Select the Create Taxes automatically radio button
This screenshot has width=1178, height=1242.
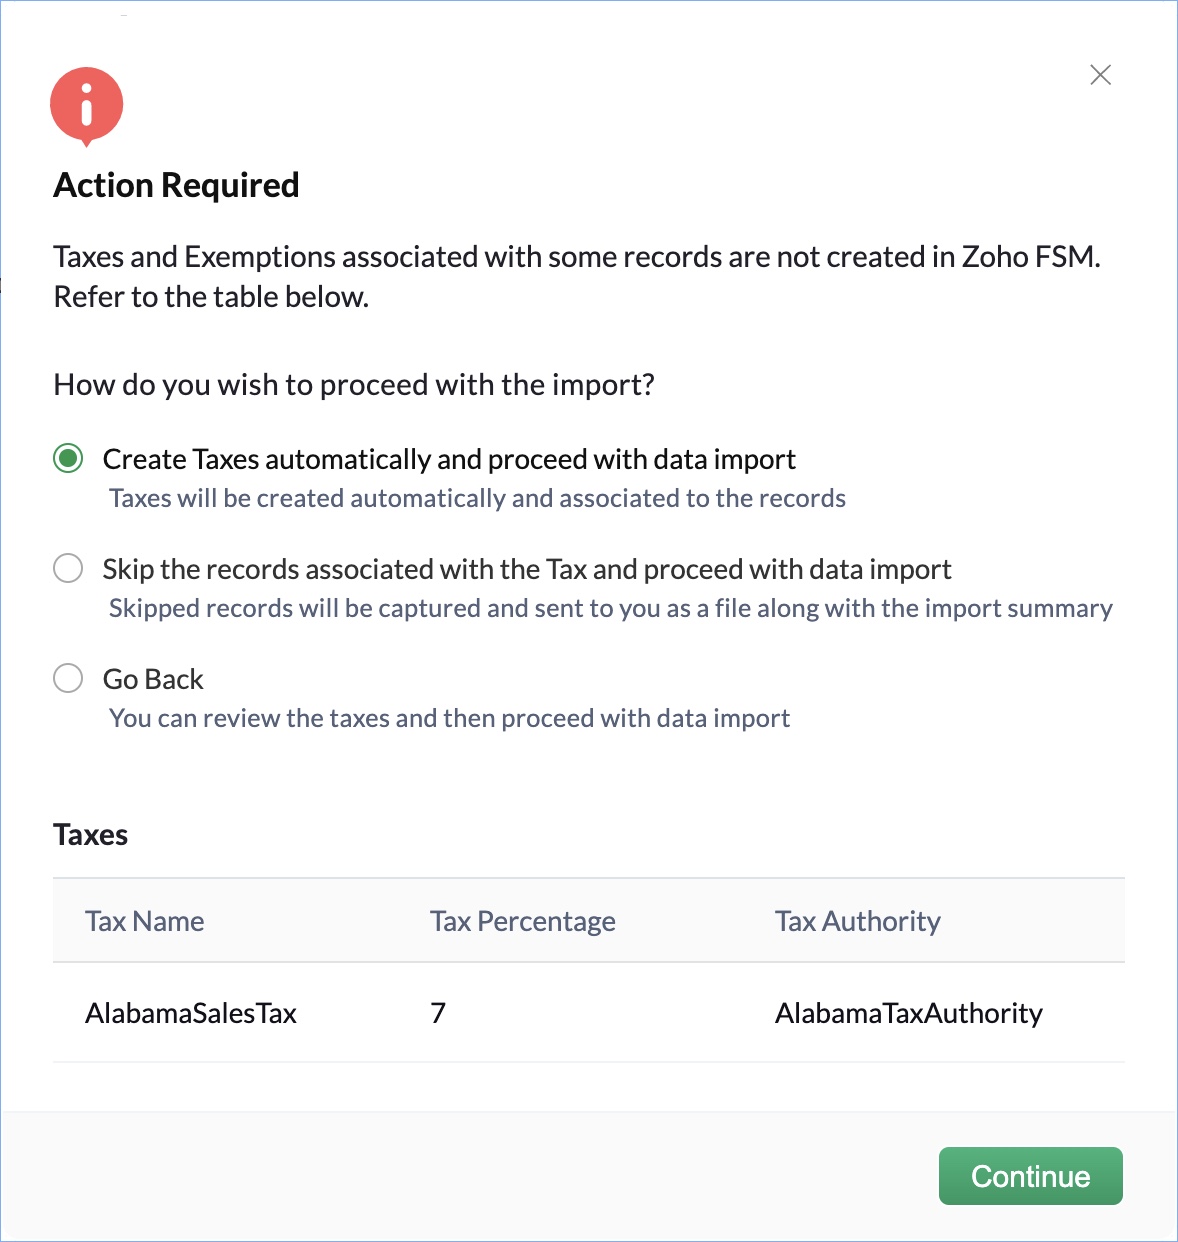click(x=68, y=459)
